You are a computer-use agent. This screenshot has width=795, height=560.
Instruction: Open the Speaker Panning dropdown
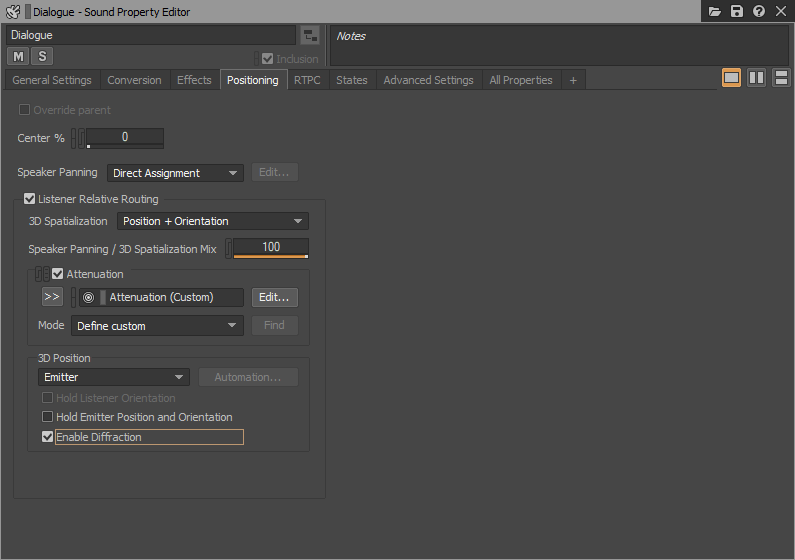(x=175, y=173)
